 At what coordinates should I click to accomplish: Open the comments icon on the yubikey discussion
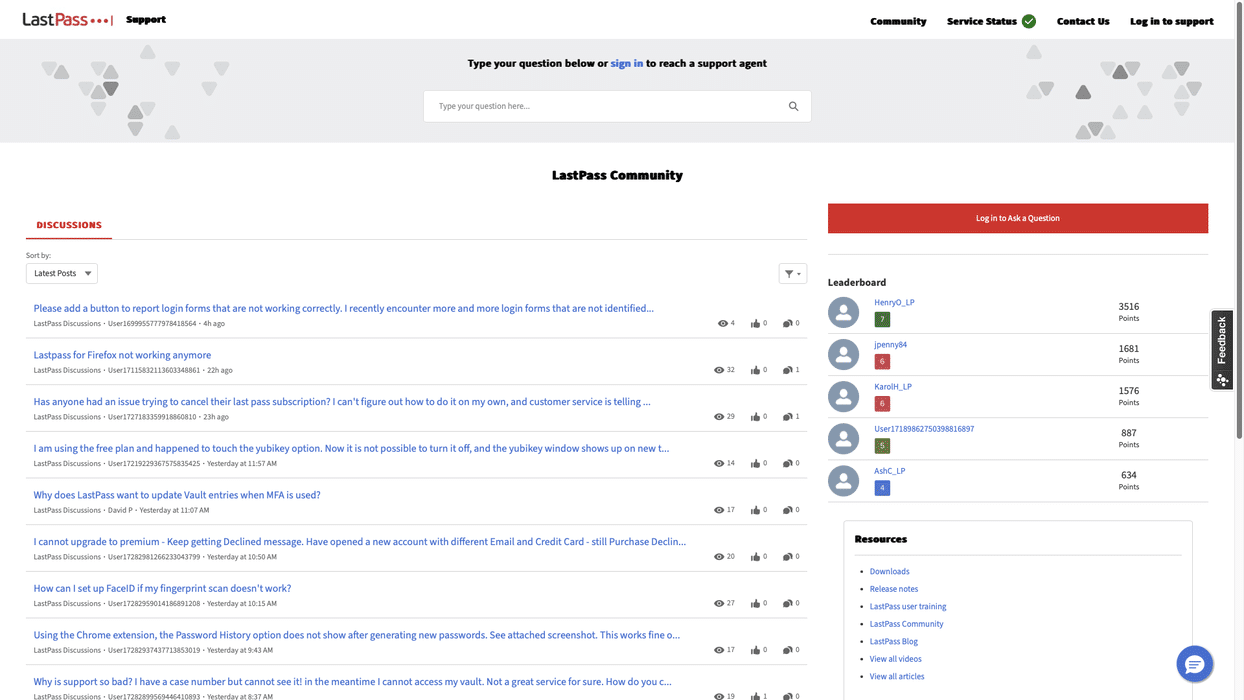(786, 463)
